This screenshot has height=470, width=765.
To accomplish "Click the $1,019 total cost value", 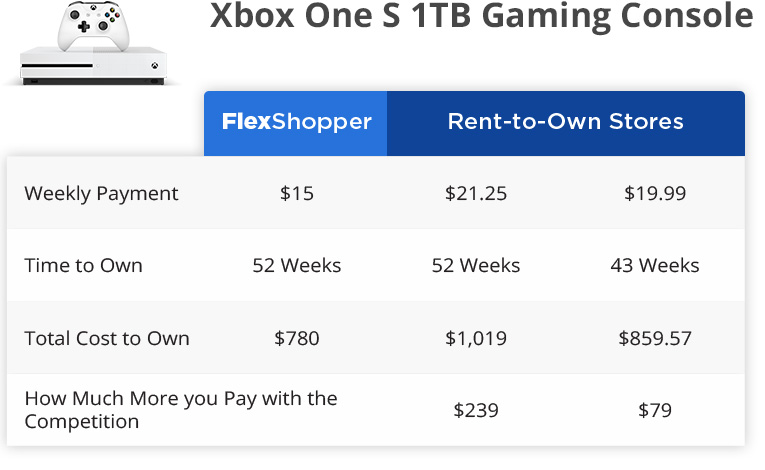I will (476, 338).
